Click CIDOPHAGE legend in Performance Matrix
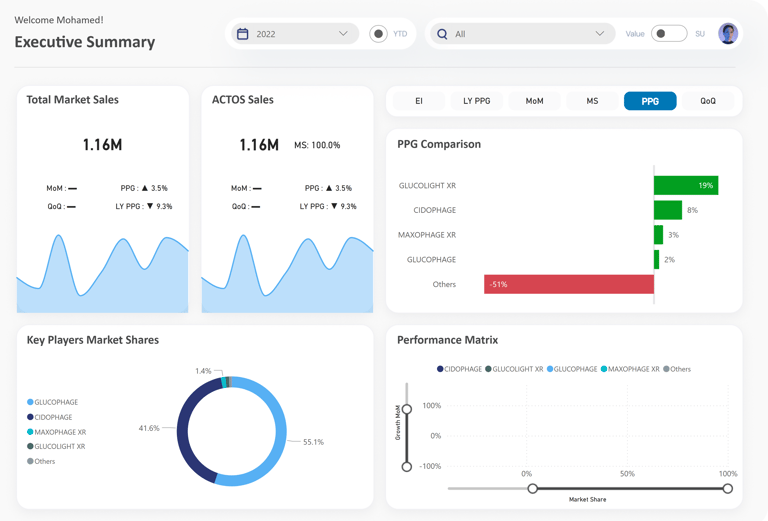This screenshot has height=521, width=768. point(459,369)
